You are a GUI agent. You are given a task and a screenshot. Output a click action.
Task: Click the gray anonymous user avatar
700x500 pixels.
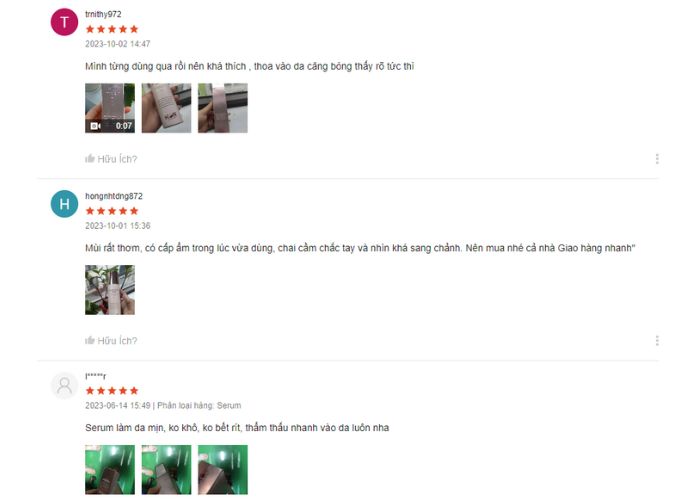[64, 385]
